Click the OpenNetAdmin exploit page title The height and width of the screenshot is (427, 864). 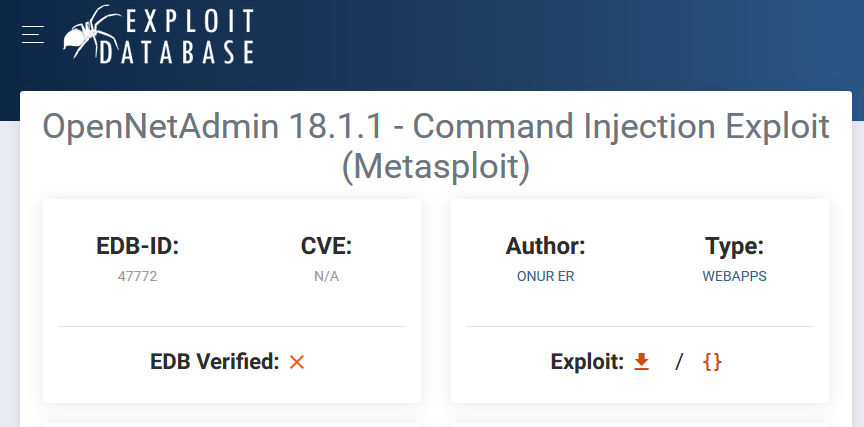[436, 146]
